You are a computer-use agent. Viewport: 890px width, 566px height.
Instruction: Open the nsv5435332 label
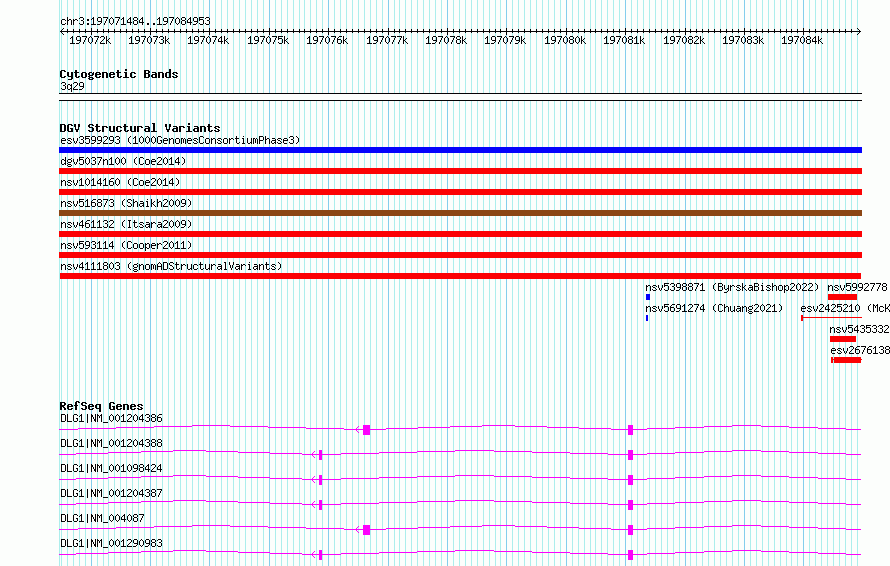pyautogui.click(x=859, y=329)
